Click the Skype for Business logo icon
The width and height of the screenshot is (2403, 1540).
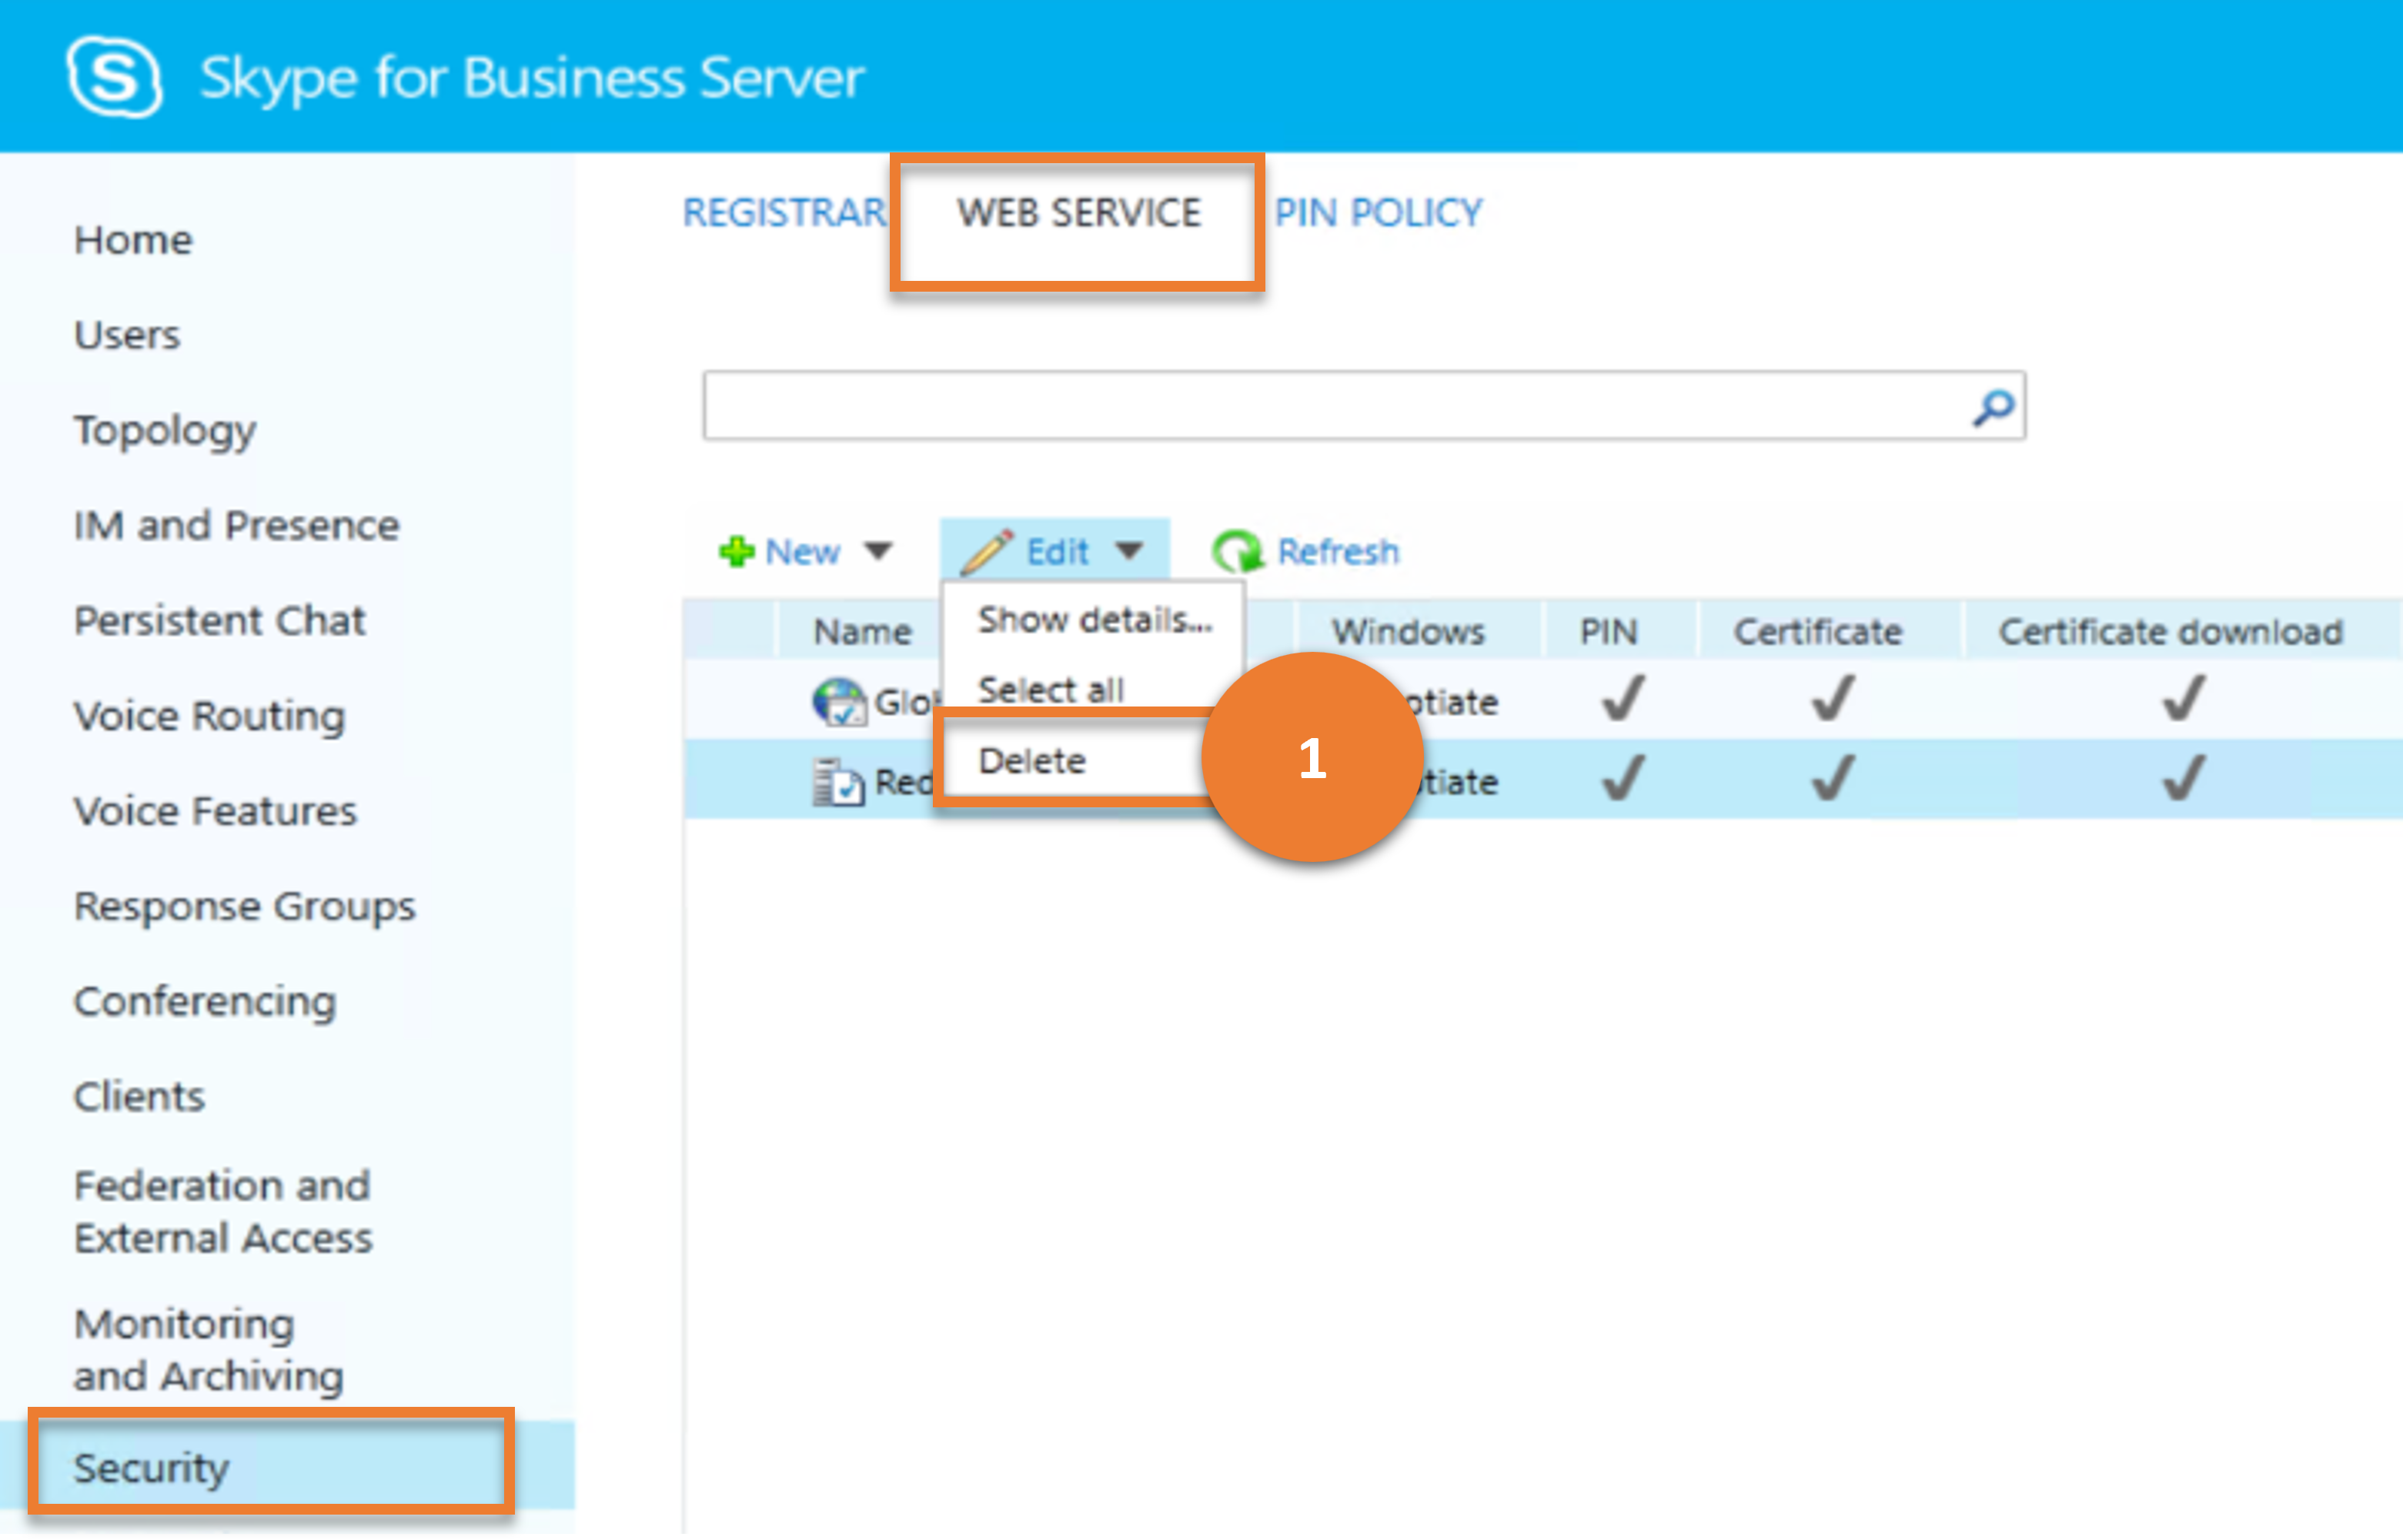(x=114, y=77)
